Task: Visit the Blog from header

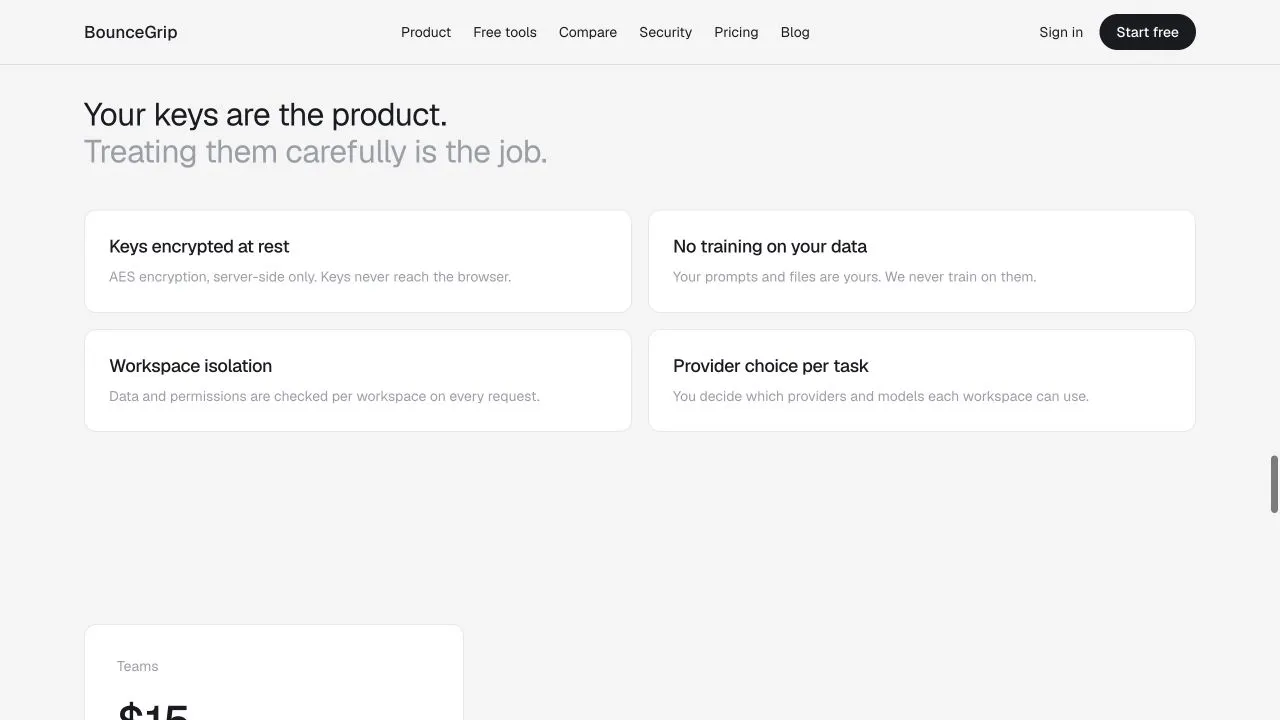Action: (795, 32)
